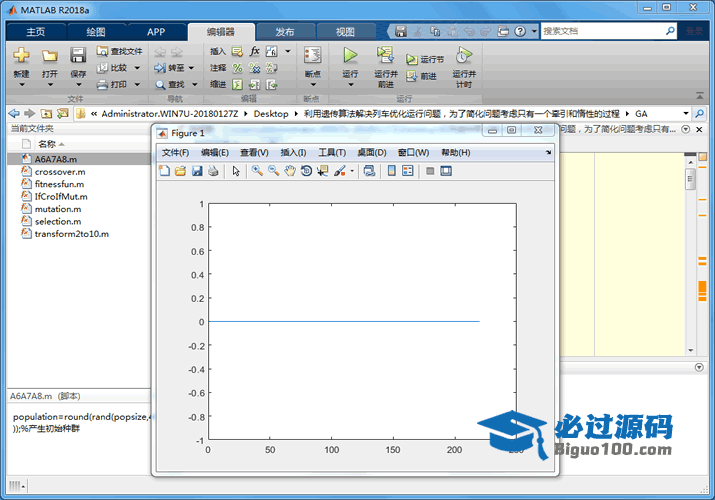Click Figure toolbar Print icon
Screen dimensions: 715x500
(213, 171)
